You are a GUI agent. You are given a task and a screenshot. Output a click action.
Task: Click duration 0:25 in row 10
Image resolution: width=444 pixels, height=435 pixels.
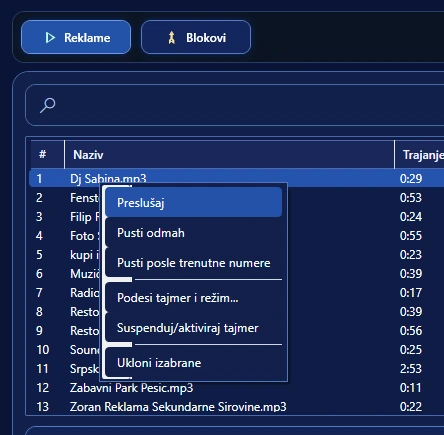click(x=411, y=350)
